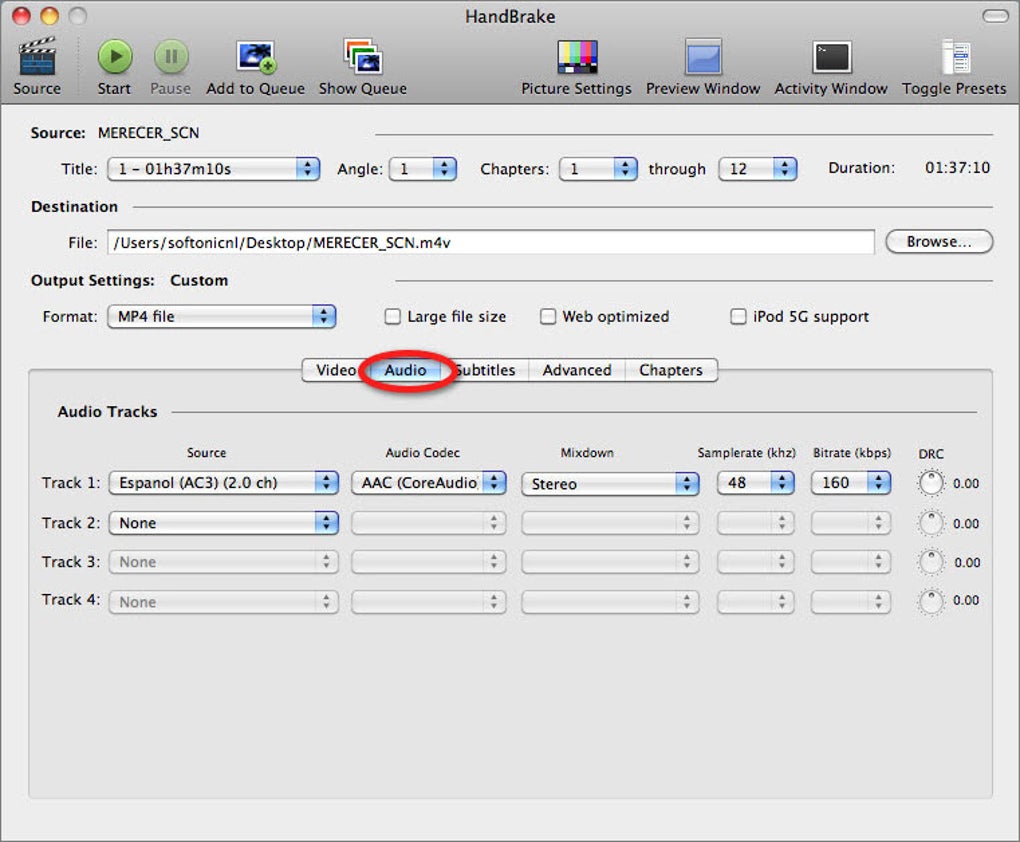1020x842 pixels.
Task: Click the Custom output settings label
Action: click(199, 280)
